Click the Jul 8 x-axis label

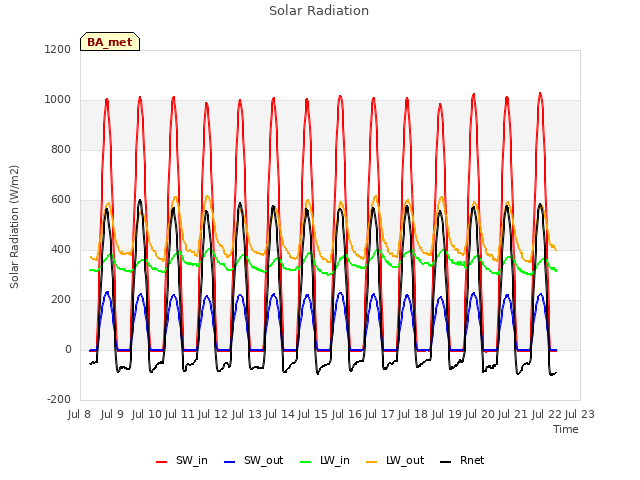79,415
